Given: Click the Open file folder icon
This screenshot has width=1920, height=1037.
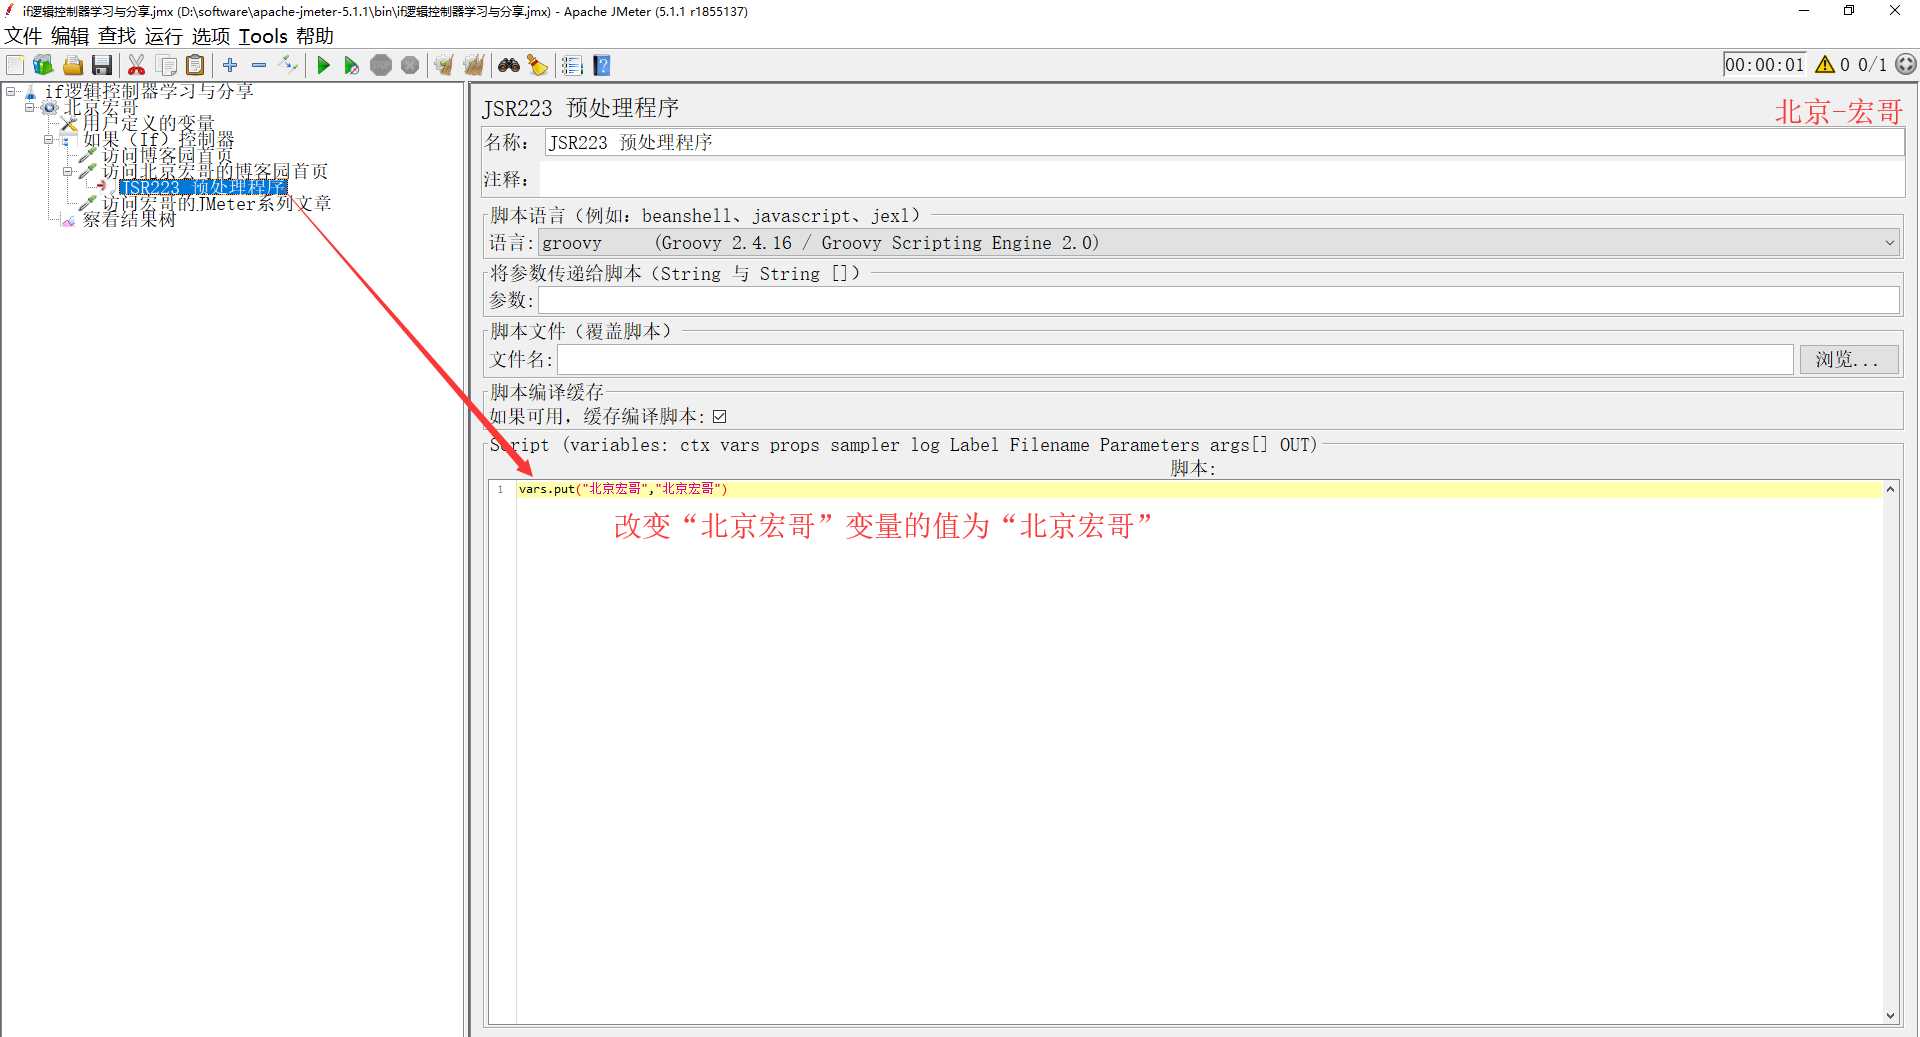Looking at the screenshot, I should (72, 65).
